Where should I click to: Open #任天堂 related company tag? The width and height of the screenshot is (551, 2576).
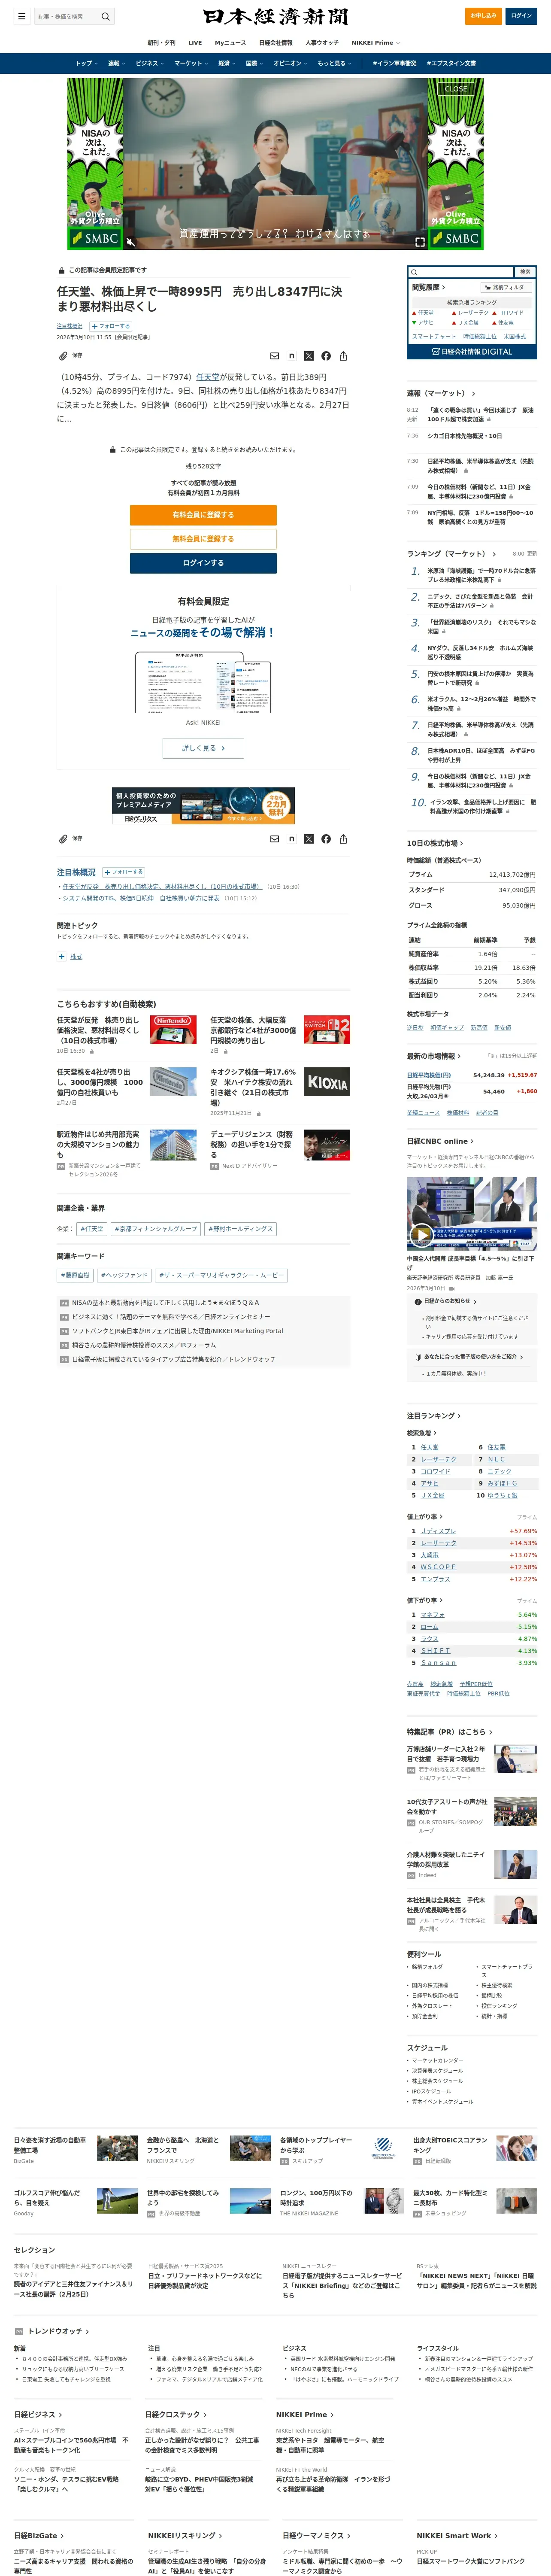(x=92, y=1229)
